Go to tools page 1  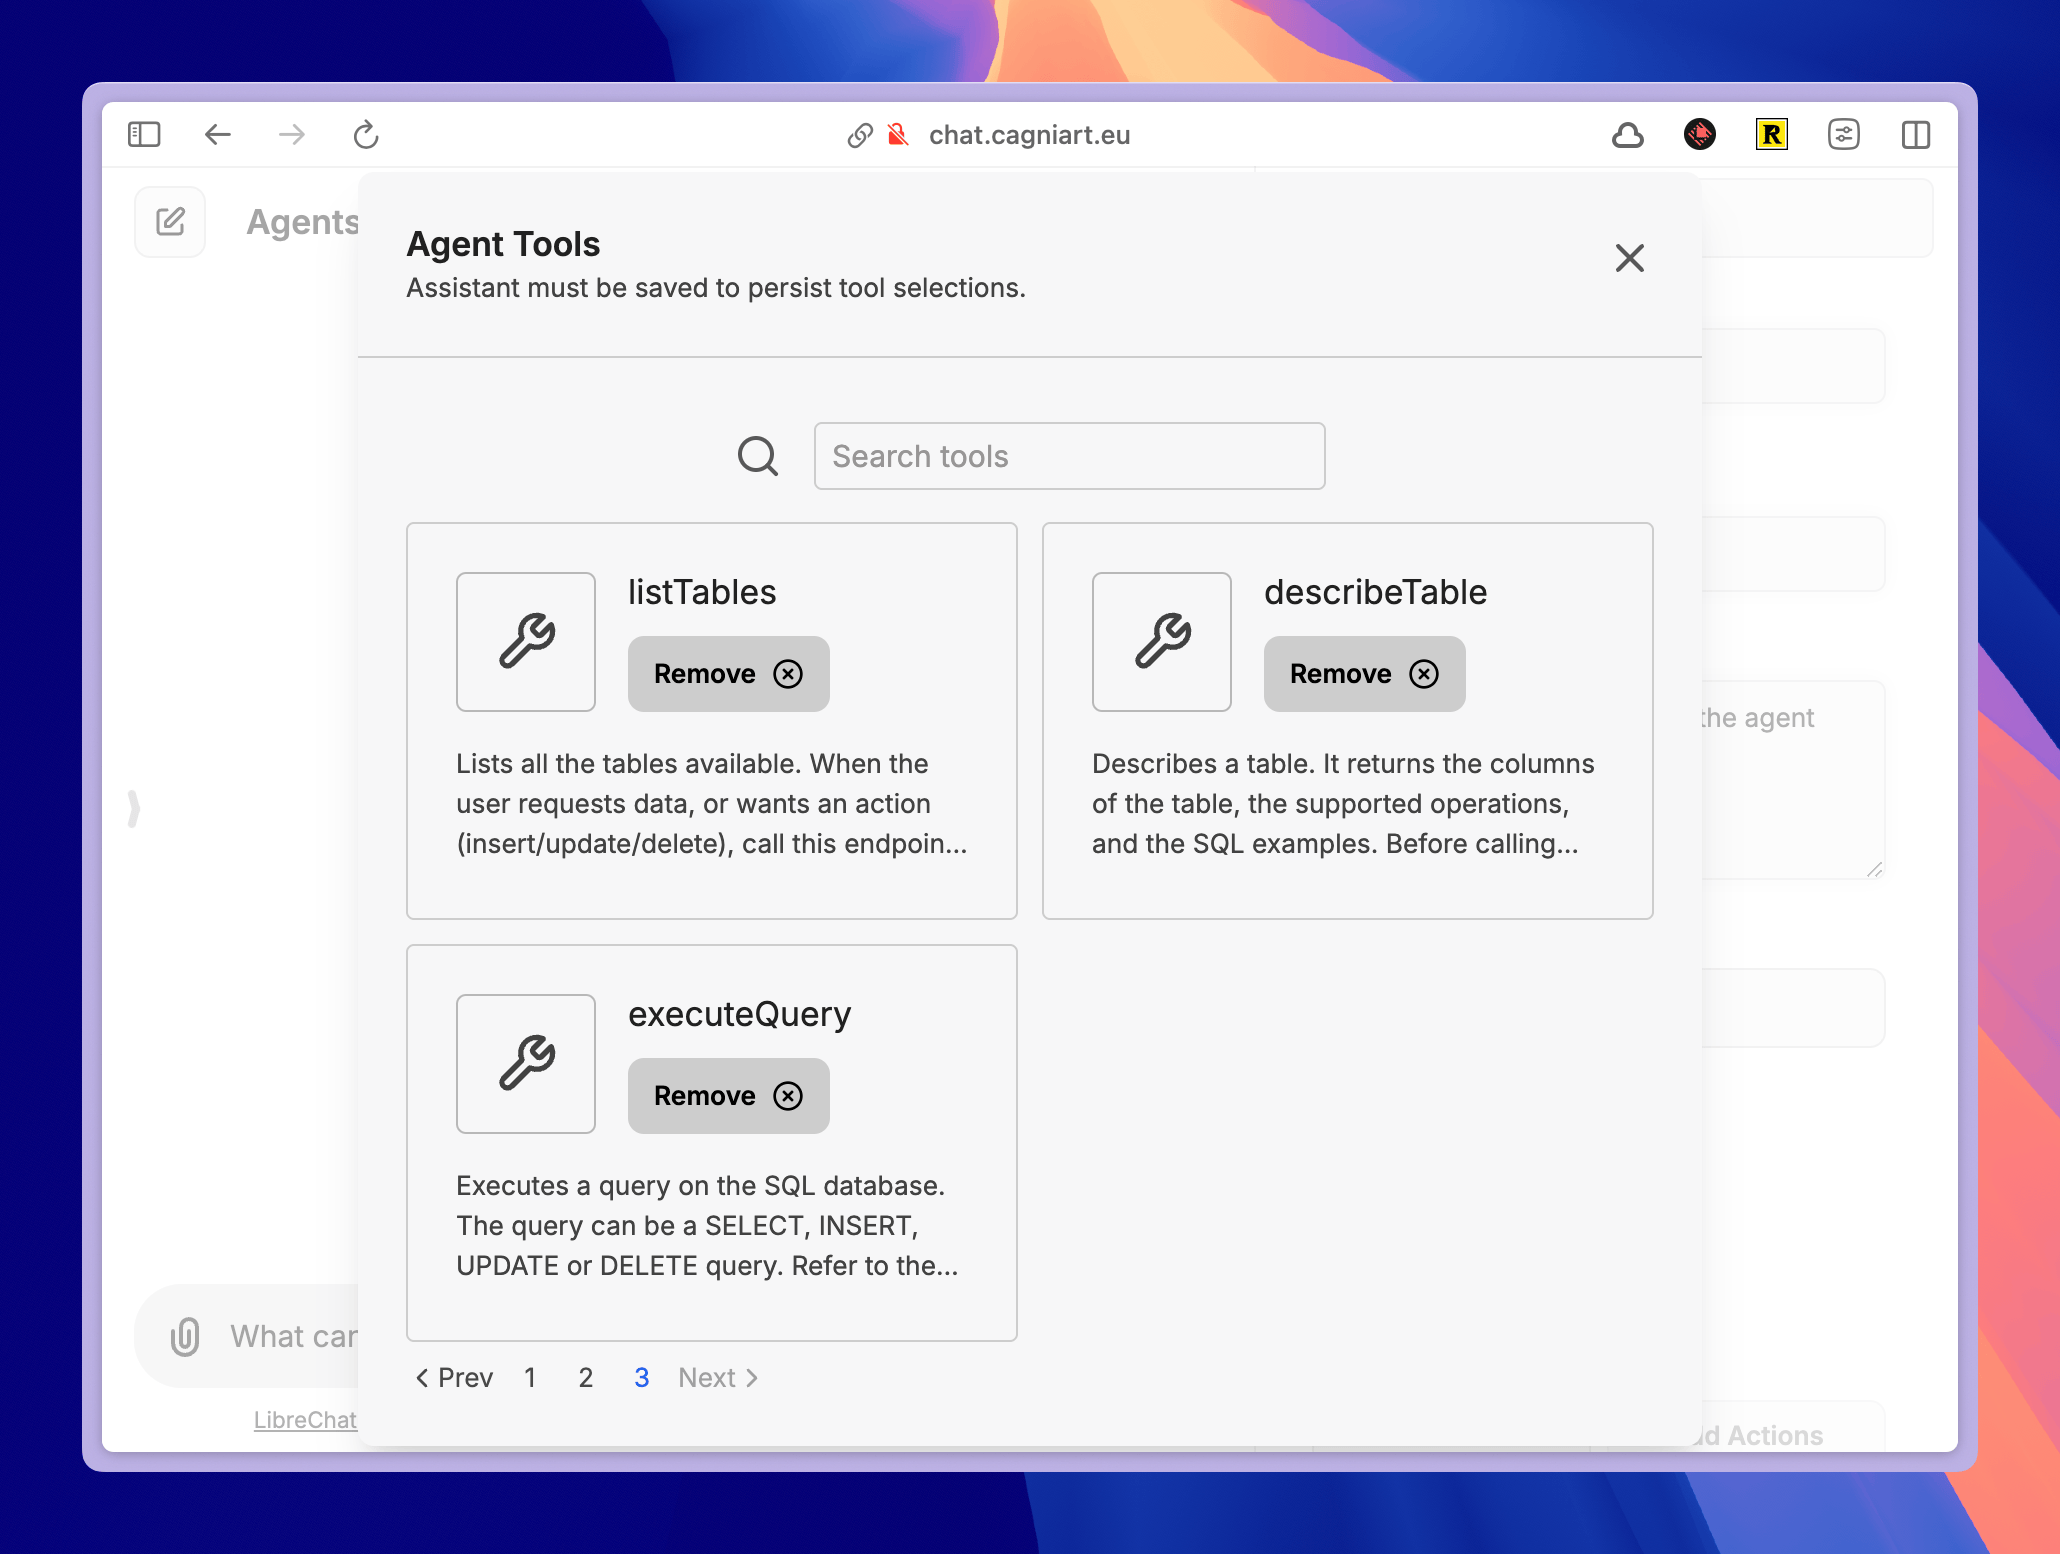(x=530, y=1378)
